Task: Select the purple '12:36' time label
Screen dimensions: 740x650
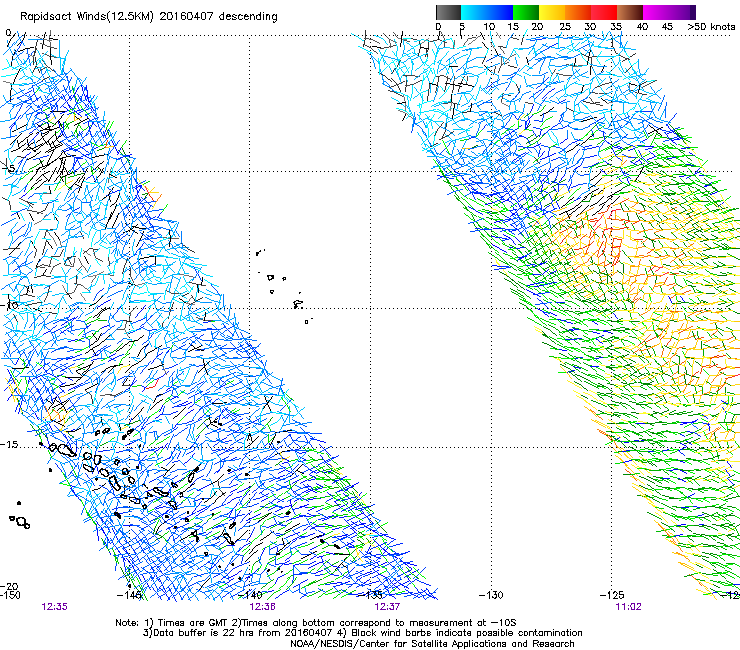Action: point(262,607)
